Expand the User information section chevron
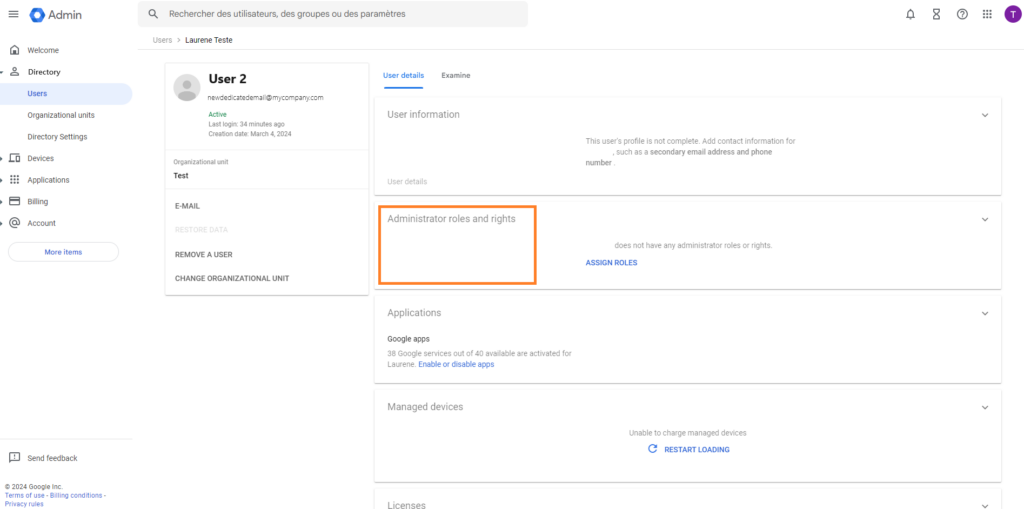 click(x=985, y=115)
